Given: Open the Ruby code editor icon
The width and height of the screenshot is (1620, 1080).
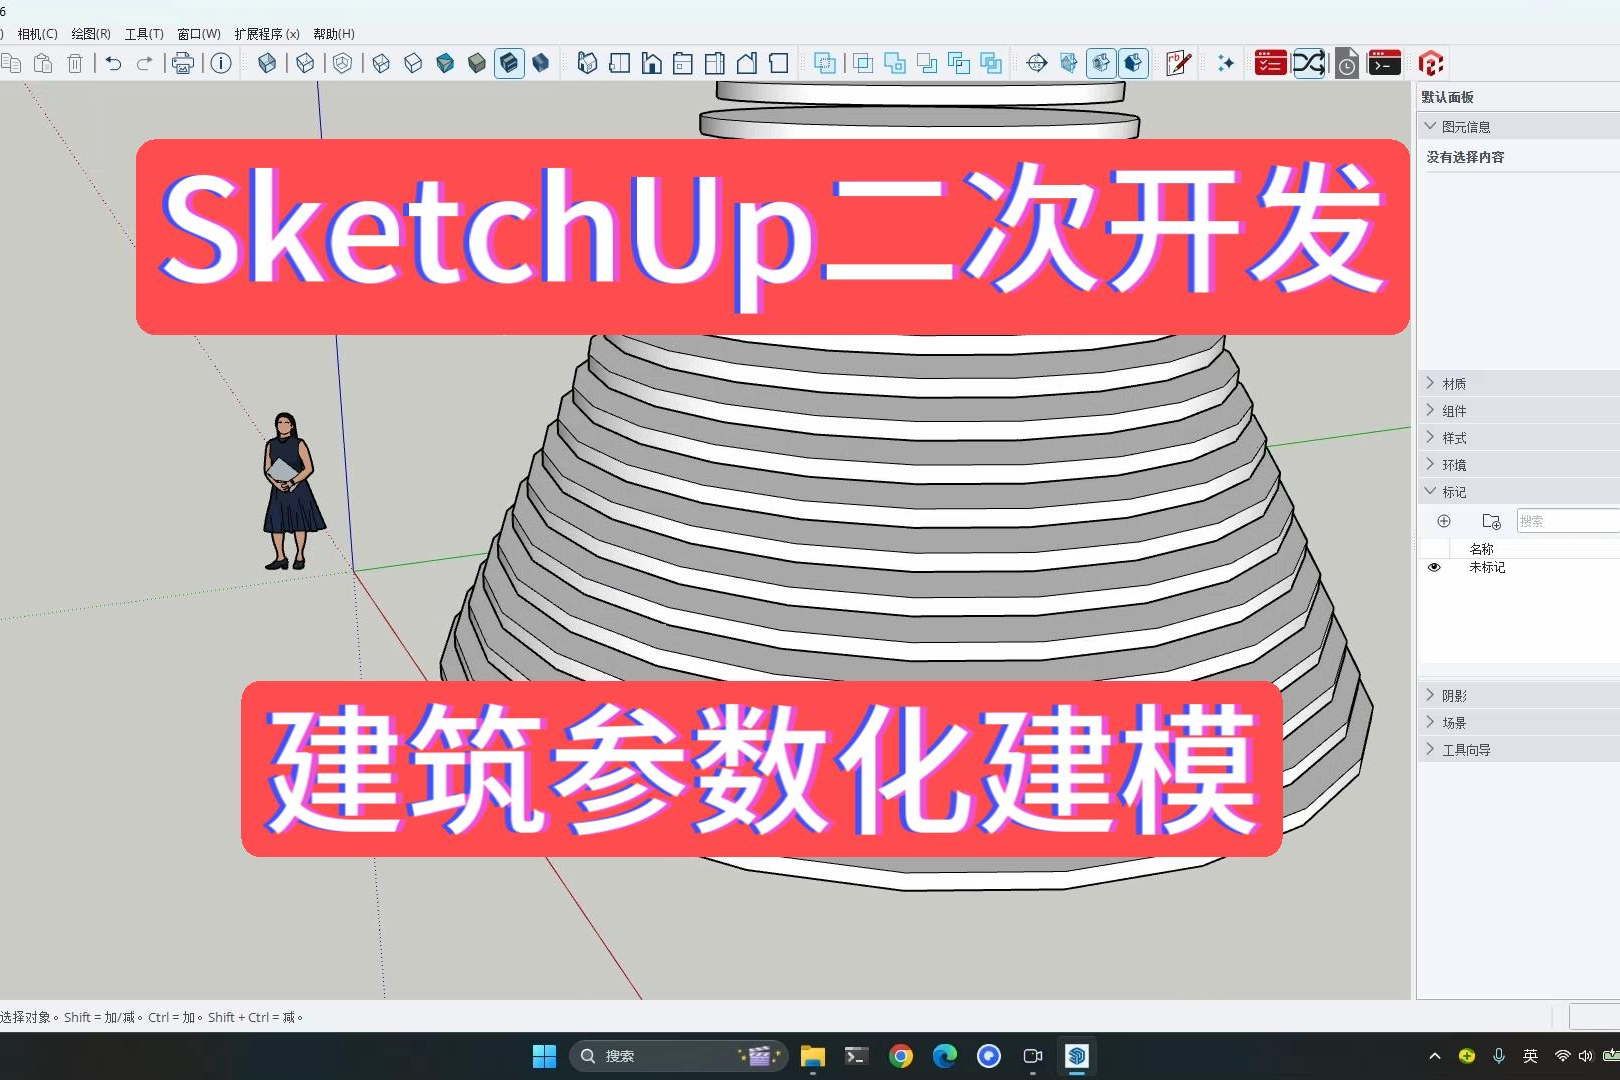Looking at the screenshot, I should coord(1178,64).
